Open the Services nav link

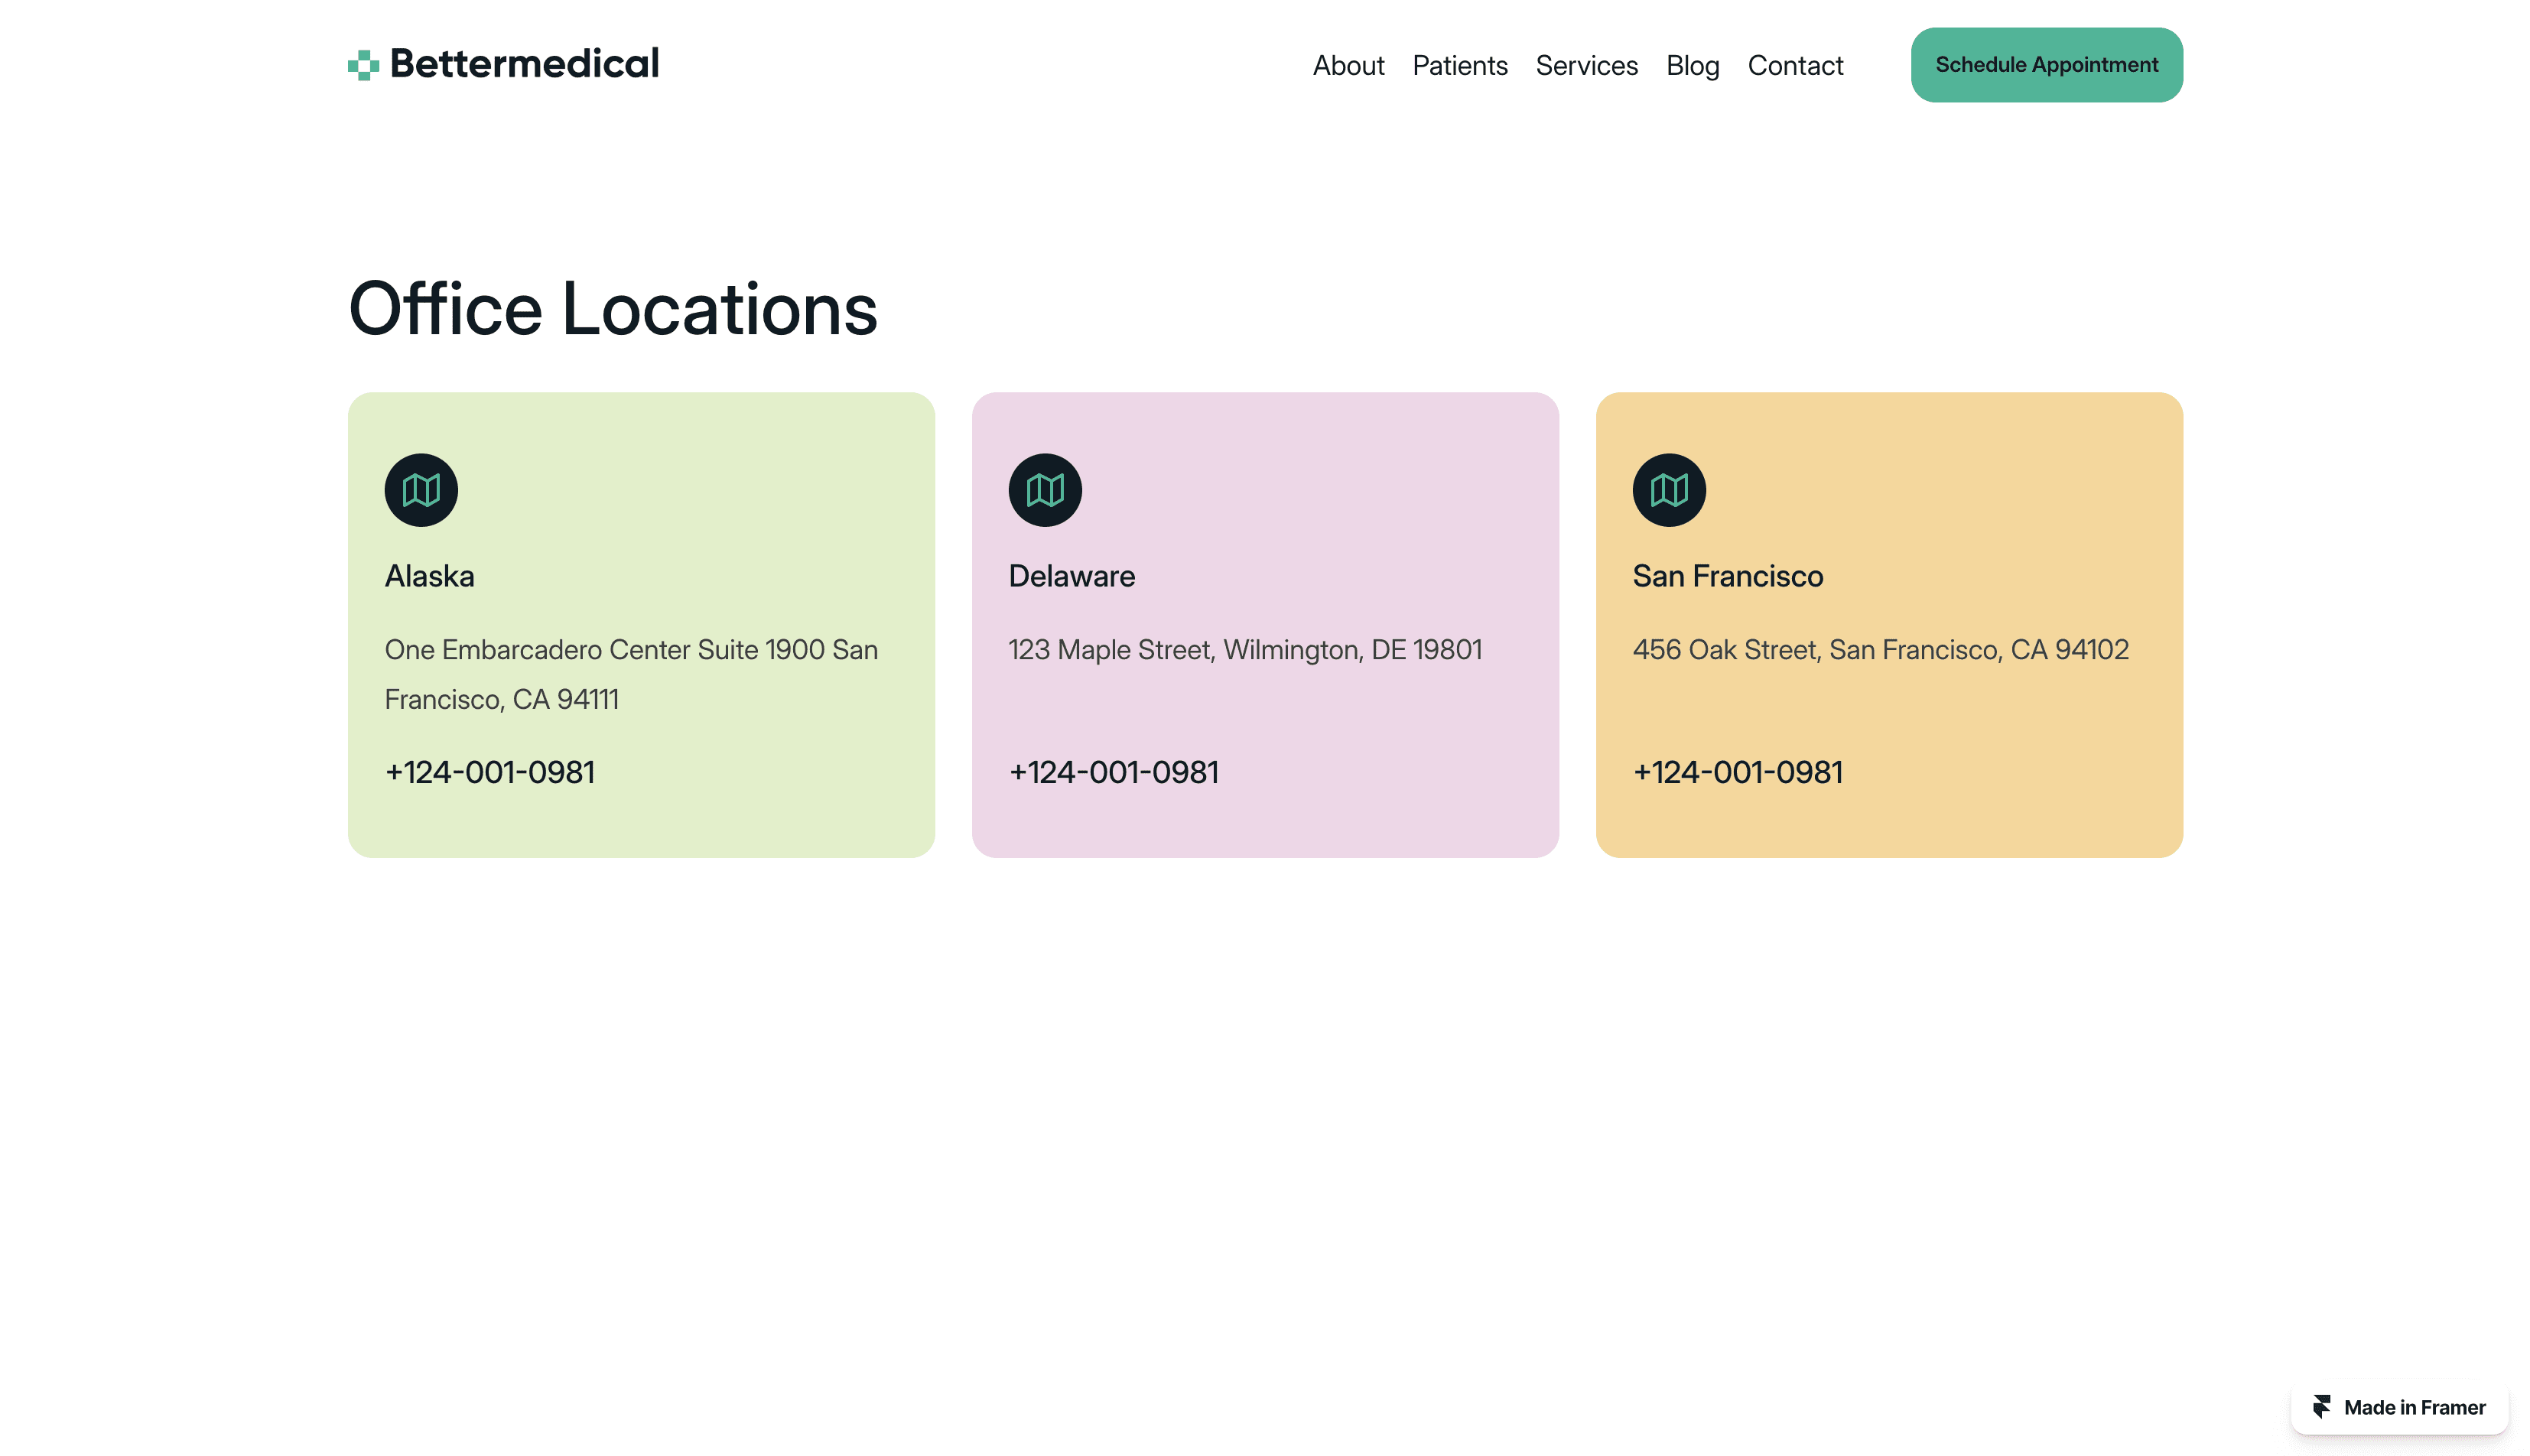[1586, 66]
